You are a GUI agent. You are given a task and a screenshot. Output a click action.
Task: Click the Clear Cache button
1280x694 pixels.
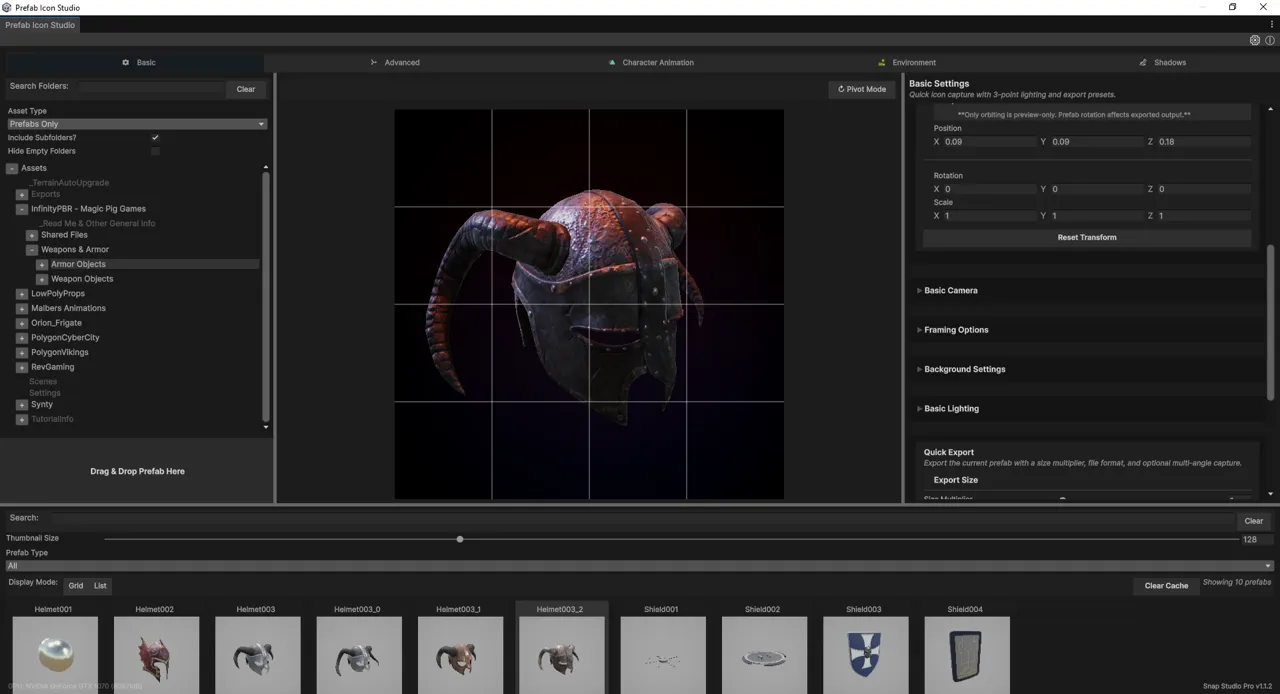click(1166, 586)
